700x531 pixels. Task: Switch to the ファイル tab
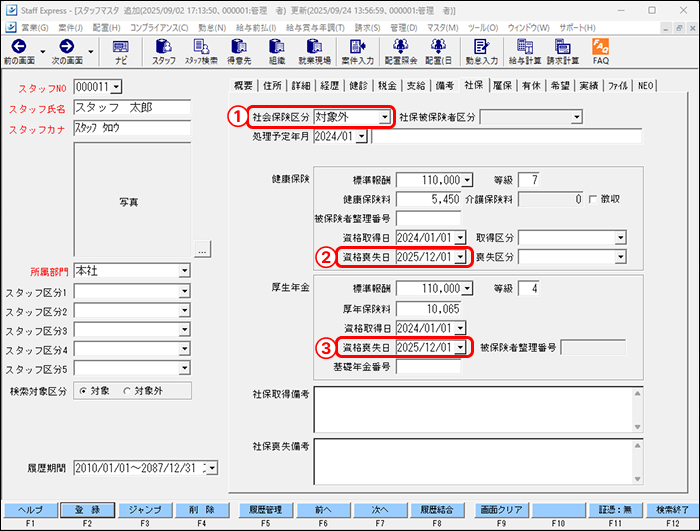click(x=618, y=85)
